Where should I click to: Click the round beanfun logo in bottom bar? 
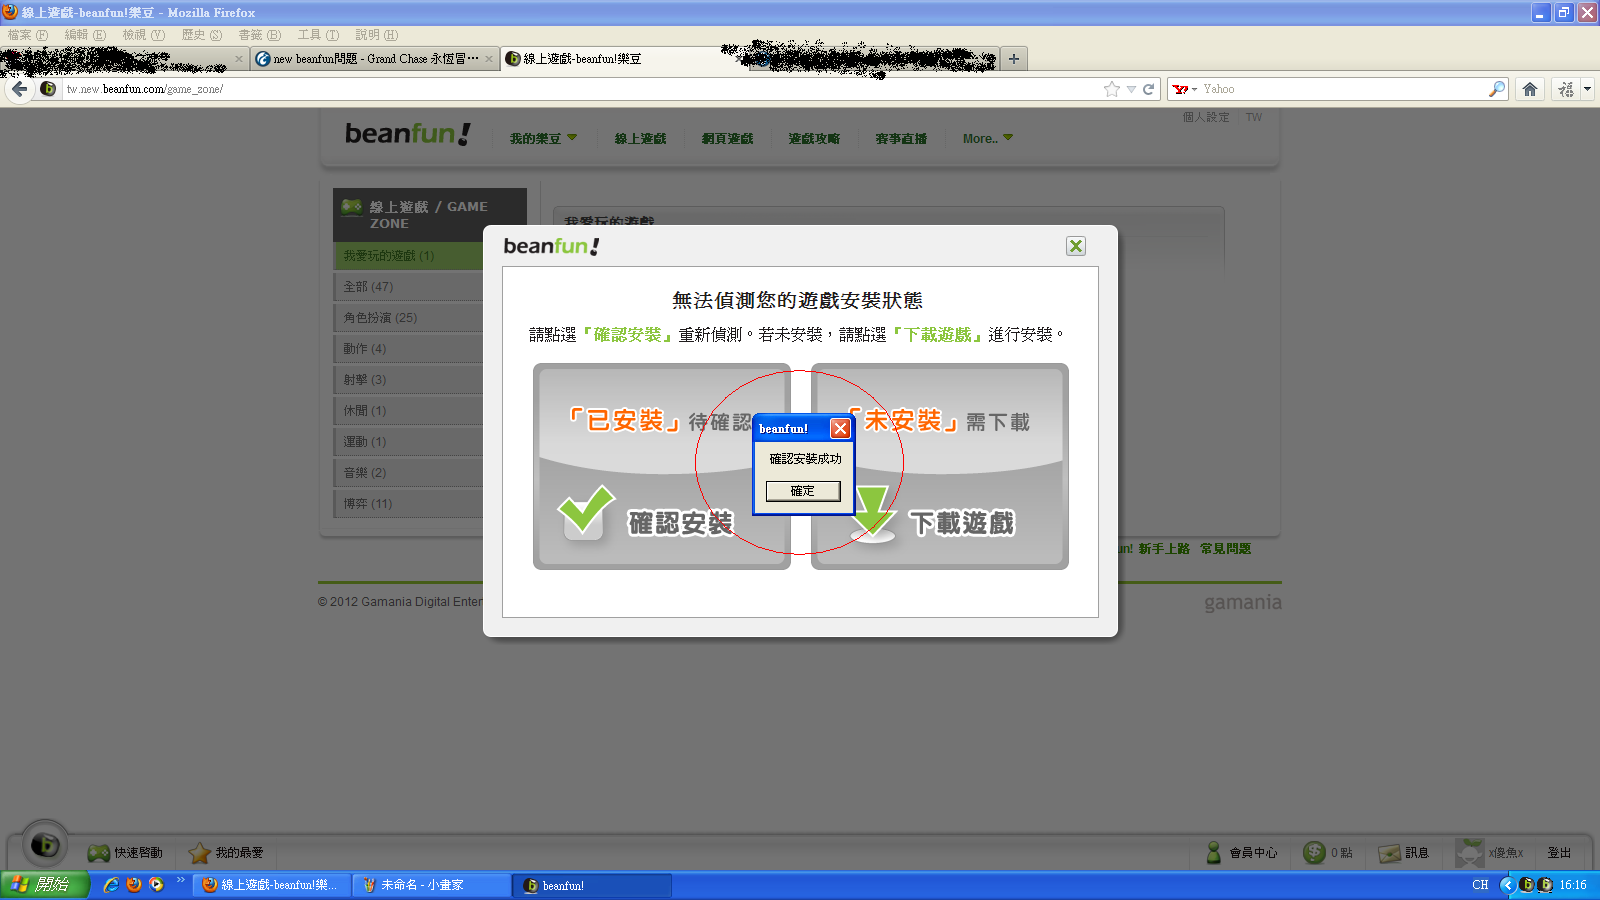tap(45, 845)
